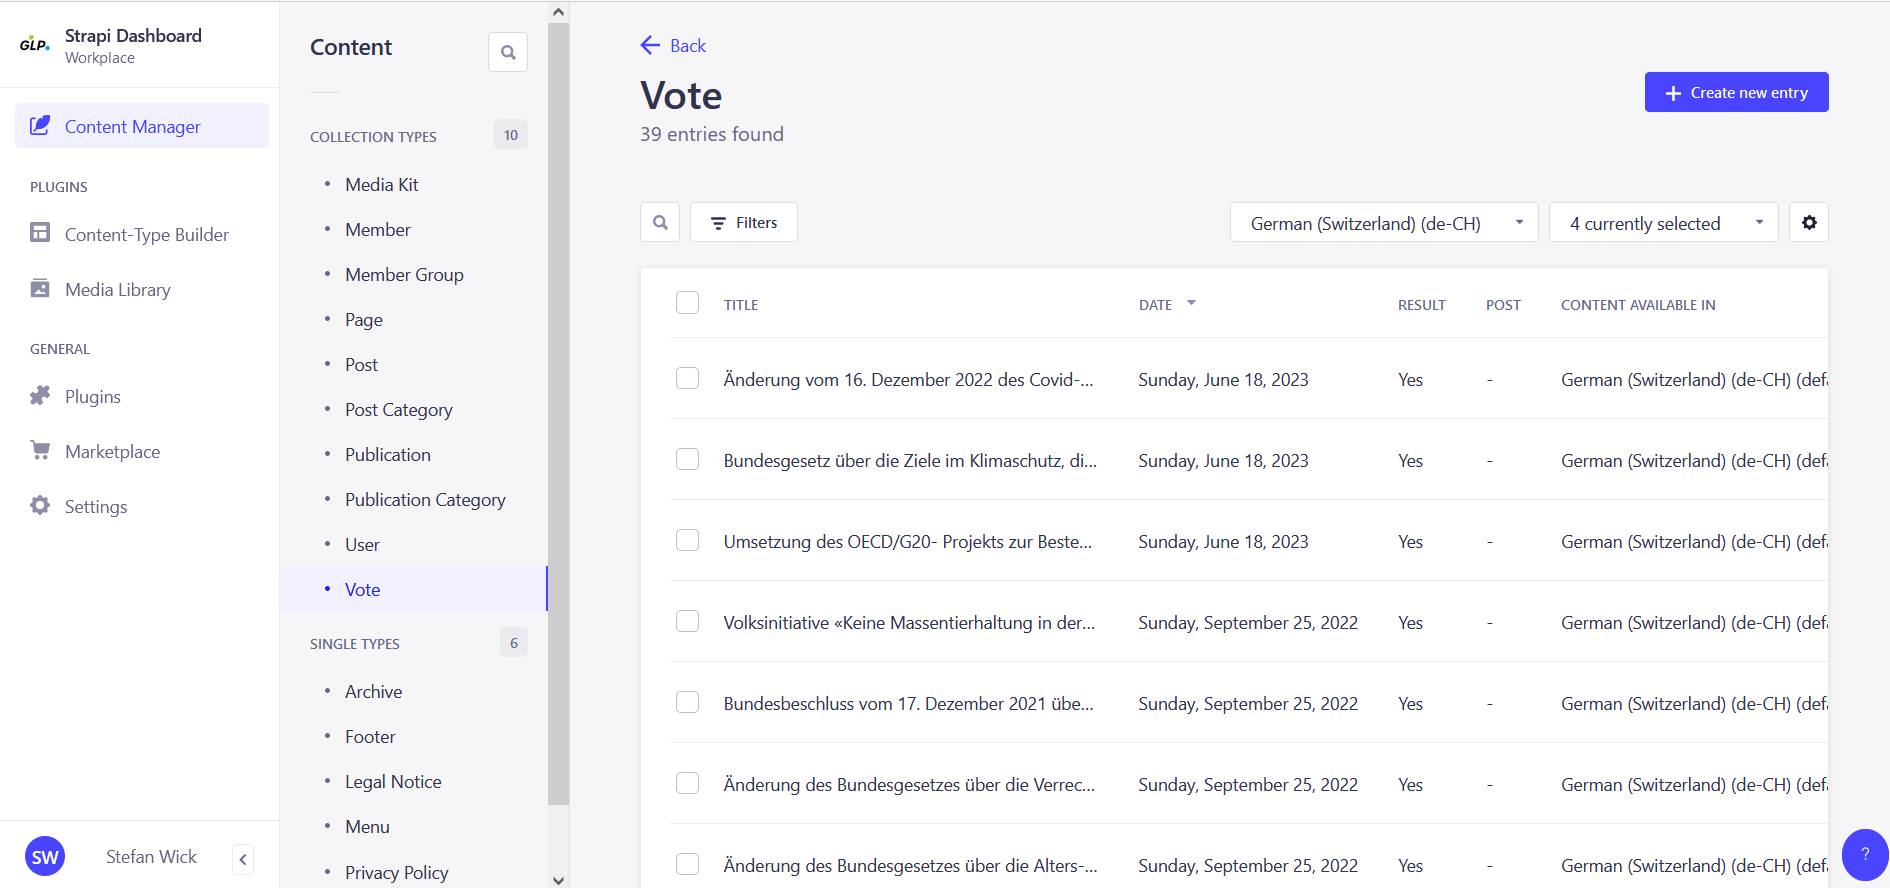Click the Stefan Wick user name
This screenshot has width=1890, height=888.
pyautogui.click(x=151, y=856)
